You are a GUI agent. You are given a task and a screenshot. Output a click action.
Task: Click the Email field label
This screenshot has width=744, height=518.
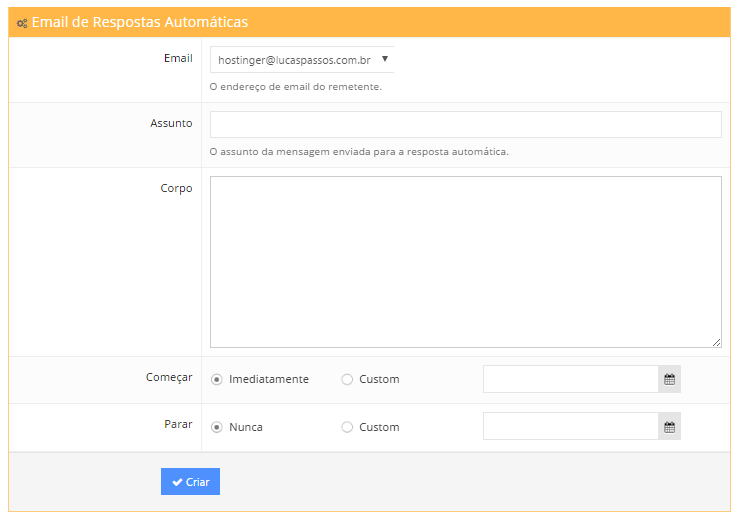pos(178,58)
